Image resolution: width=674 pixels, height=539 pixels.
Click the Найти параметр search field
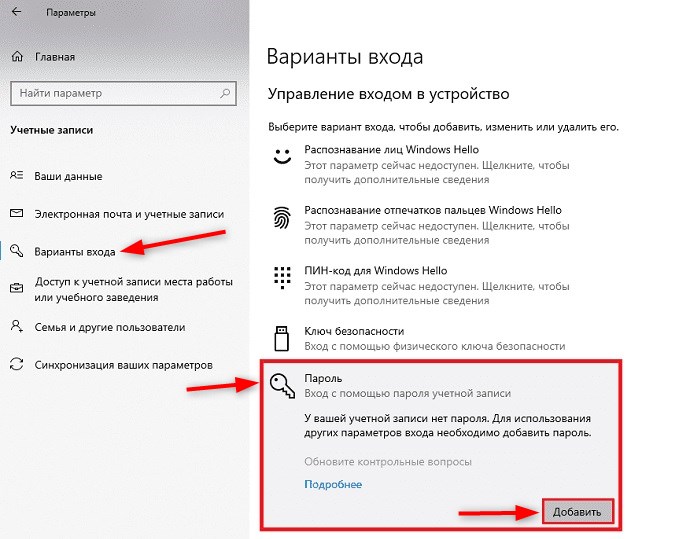click(123, 93)
